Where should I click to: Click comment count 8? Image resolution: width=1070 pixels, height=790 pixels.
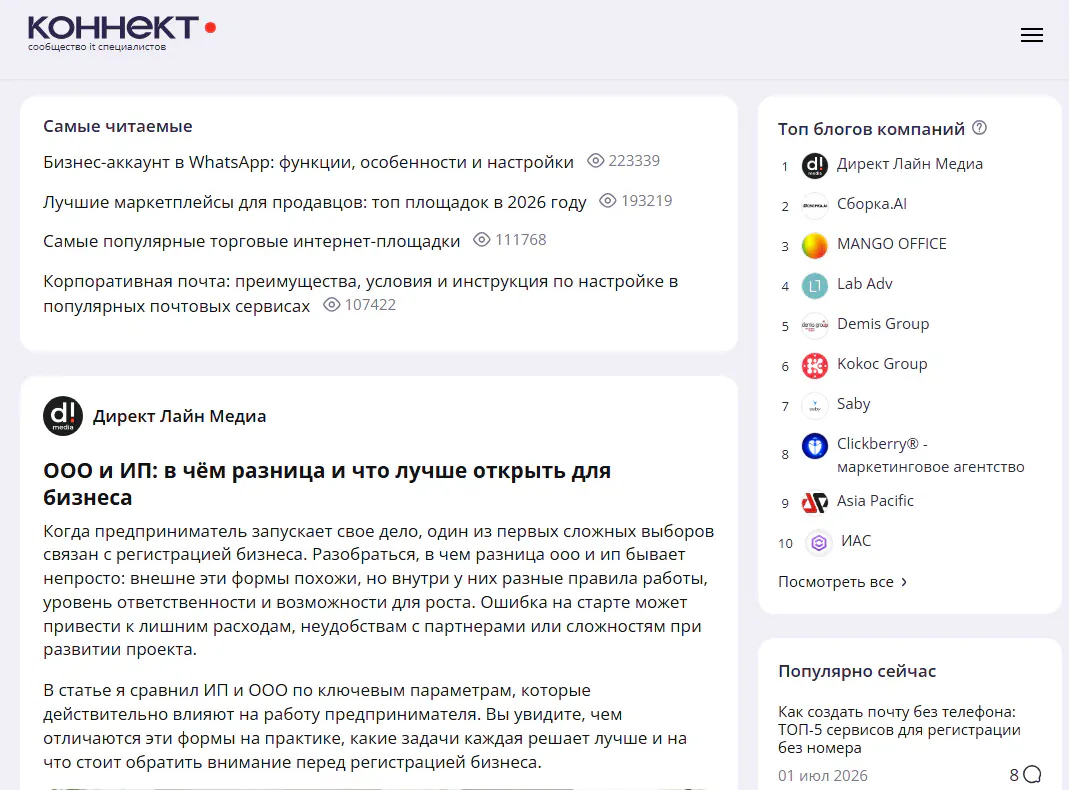[1014, 775]
